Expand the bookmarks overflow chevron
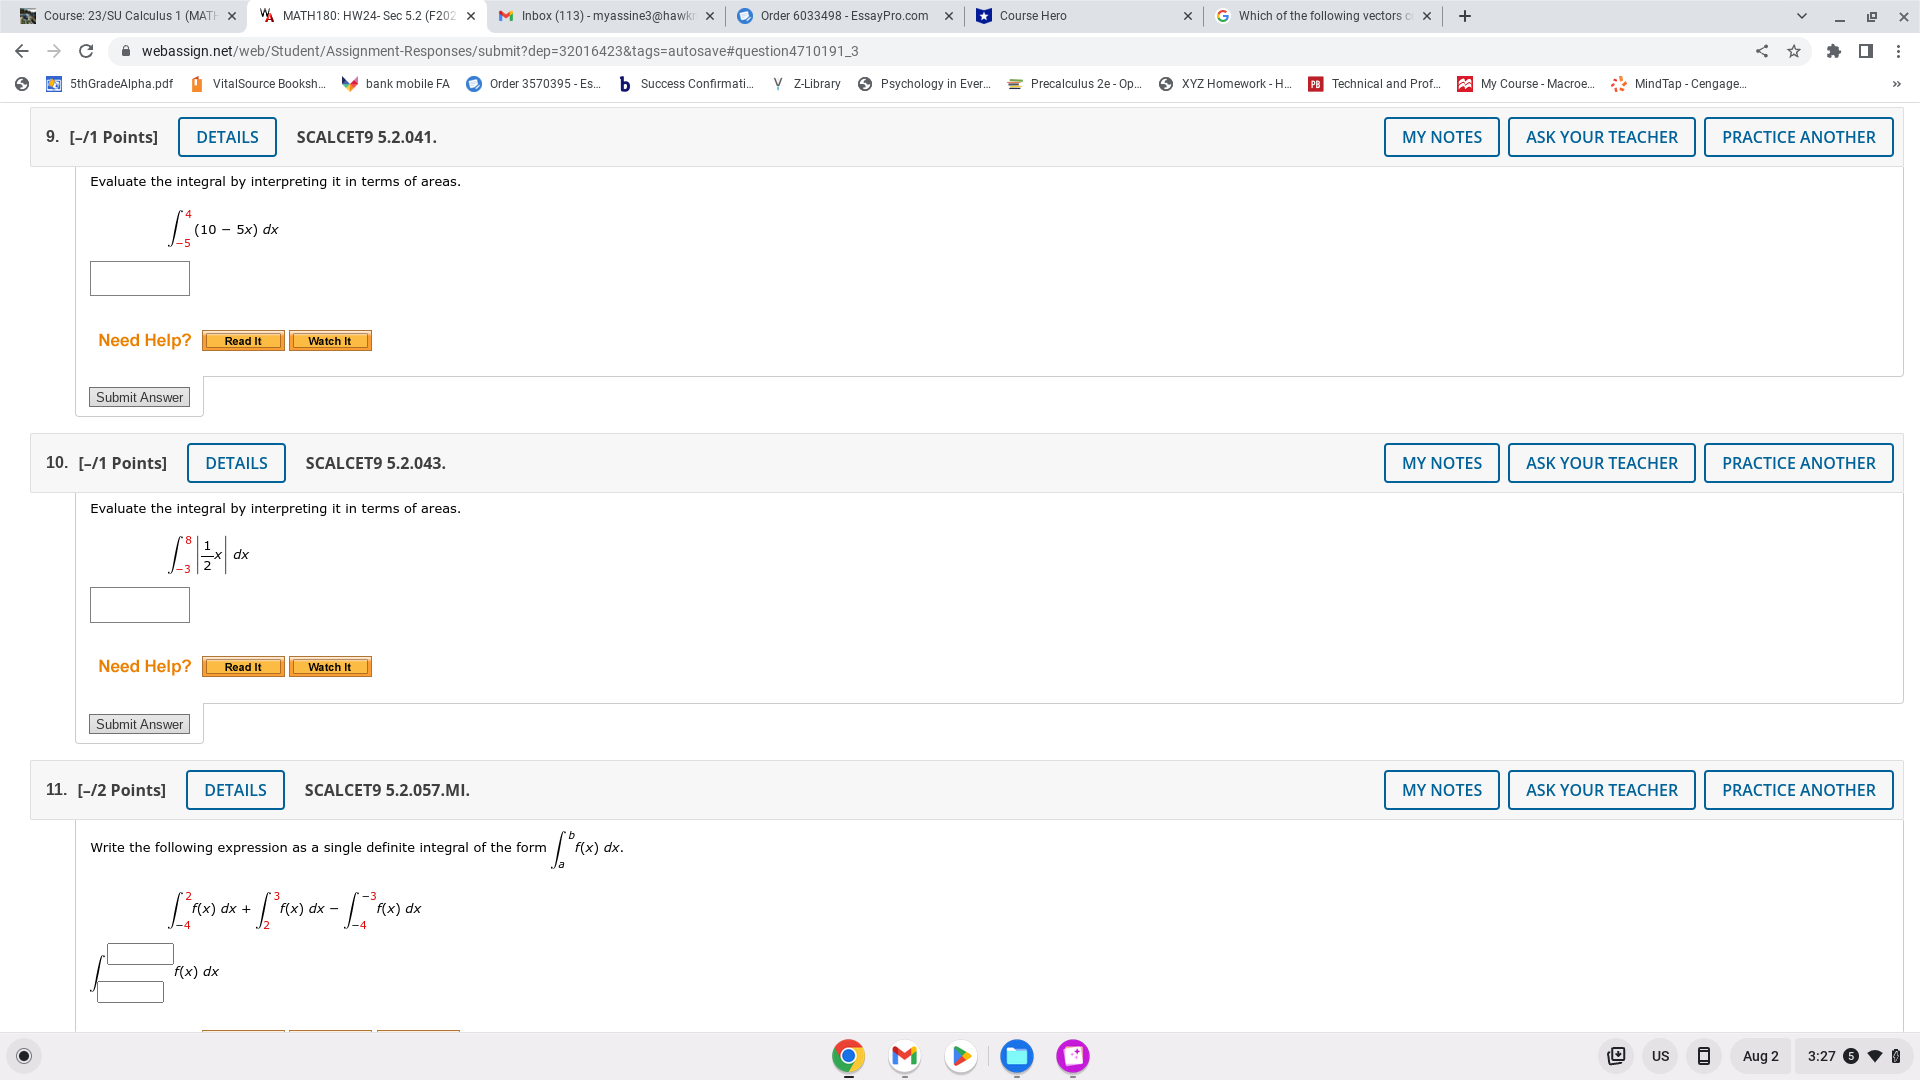This screenshot has width=1920, height=1080. pos(1896,84)
